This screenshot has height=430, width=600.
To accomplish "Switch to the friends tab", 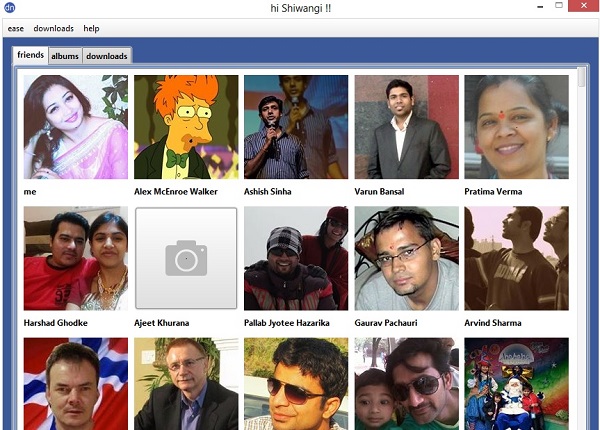I will coord(30,55).
